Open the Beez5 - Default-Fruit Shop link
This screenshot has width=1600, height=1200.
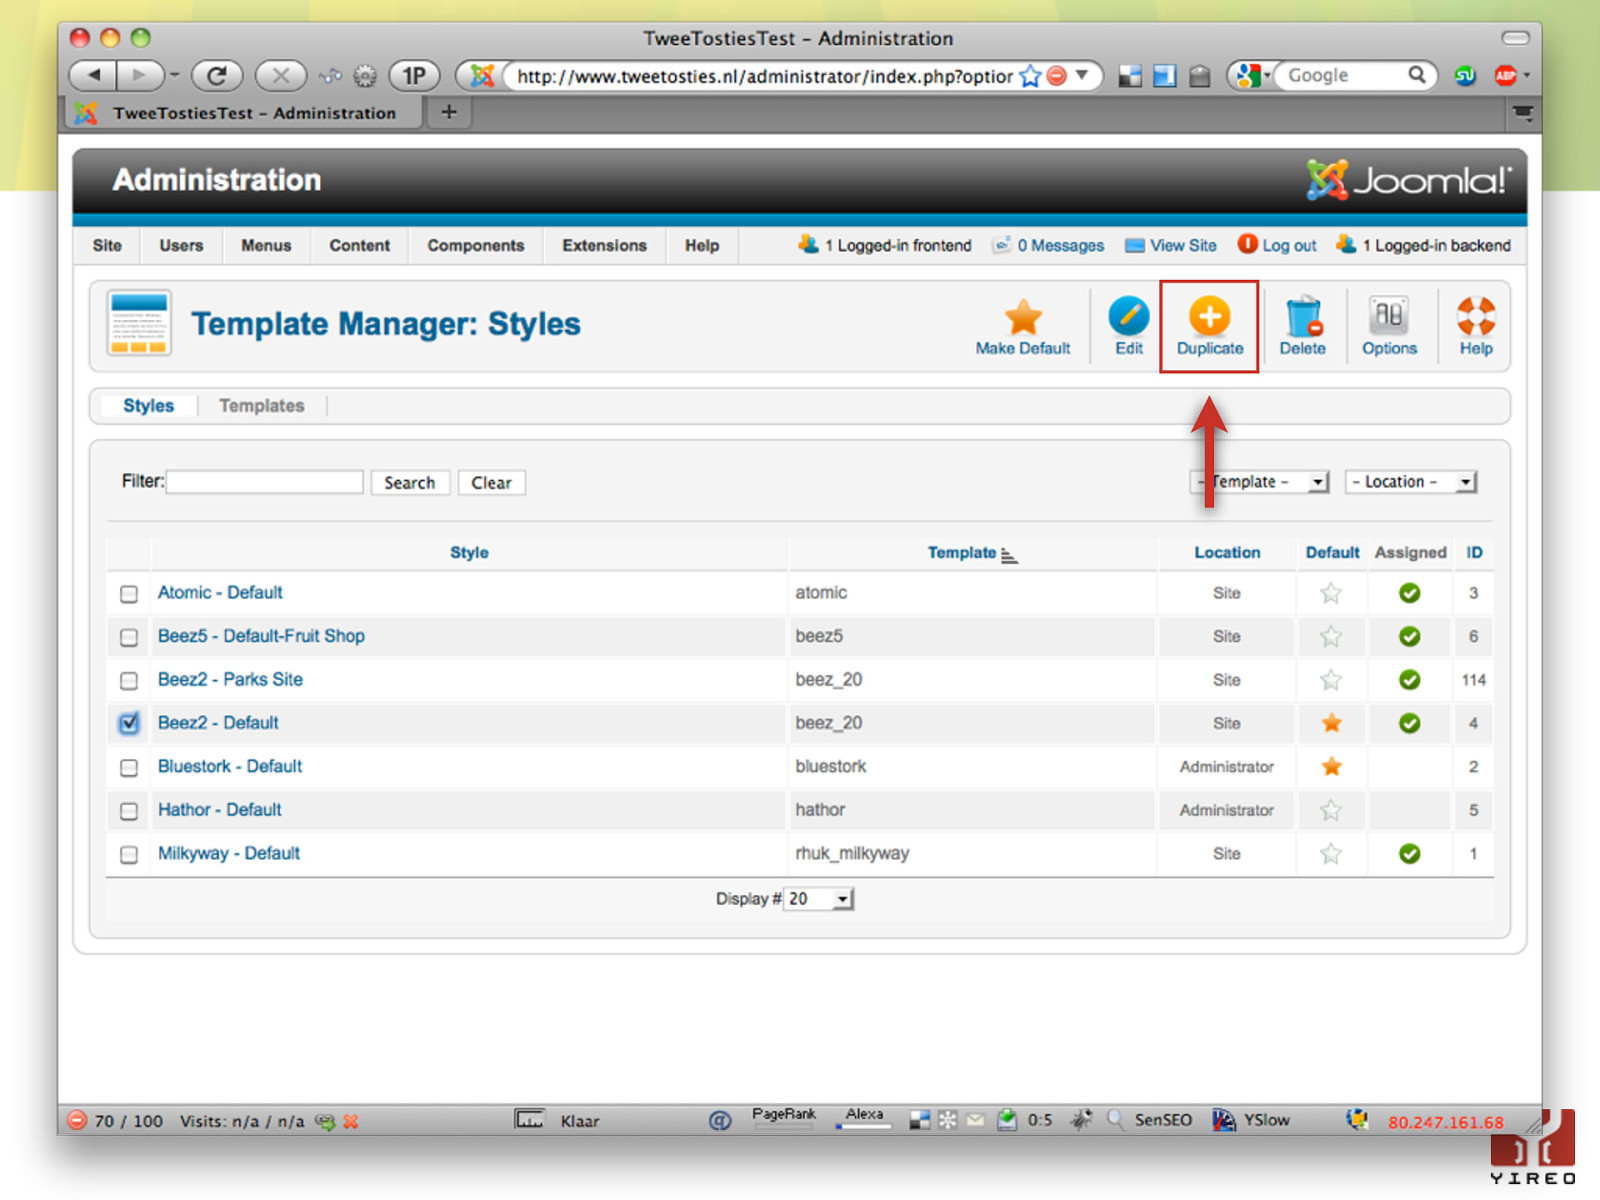coord(261,635)
